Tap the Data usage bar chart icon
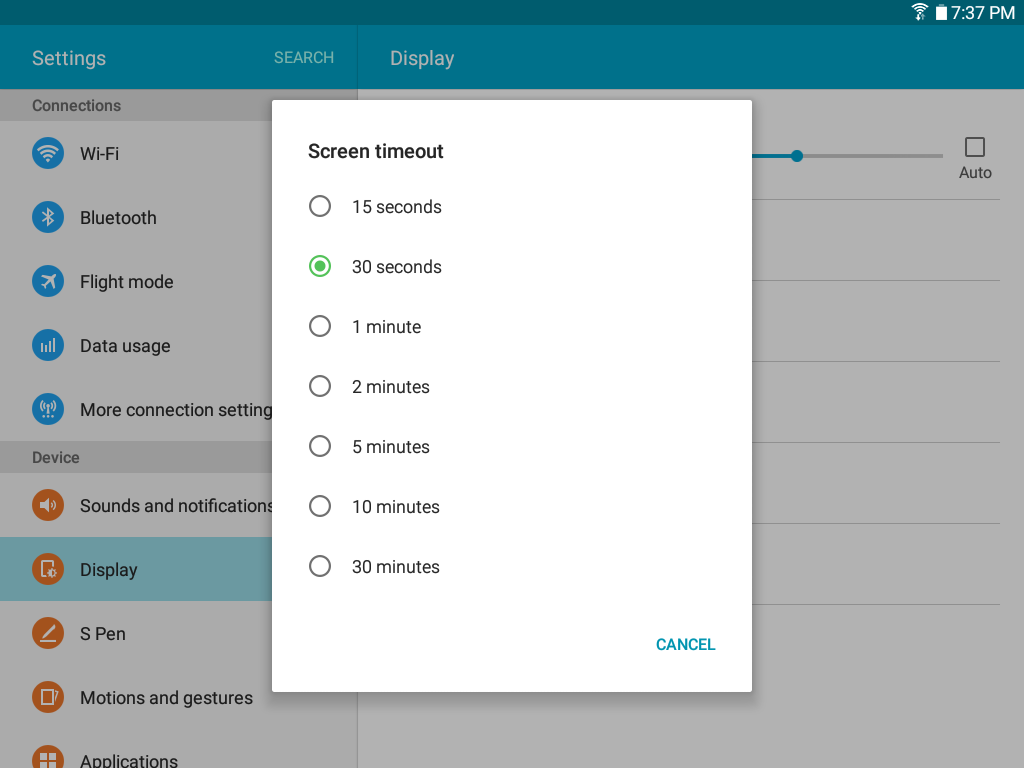The image size is (1024, 768). [48, 345]
